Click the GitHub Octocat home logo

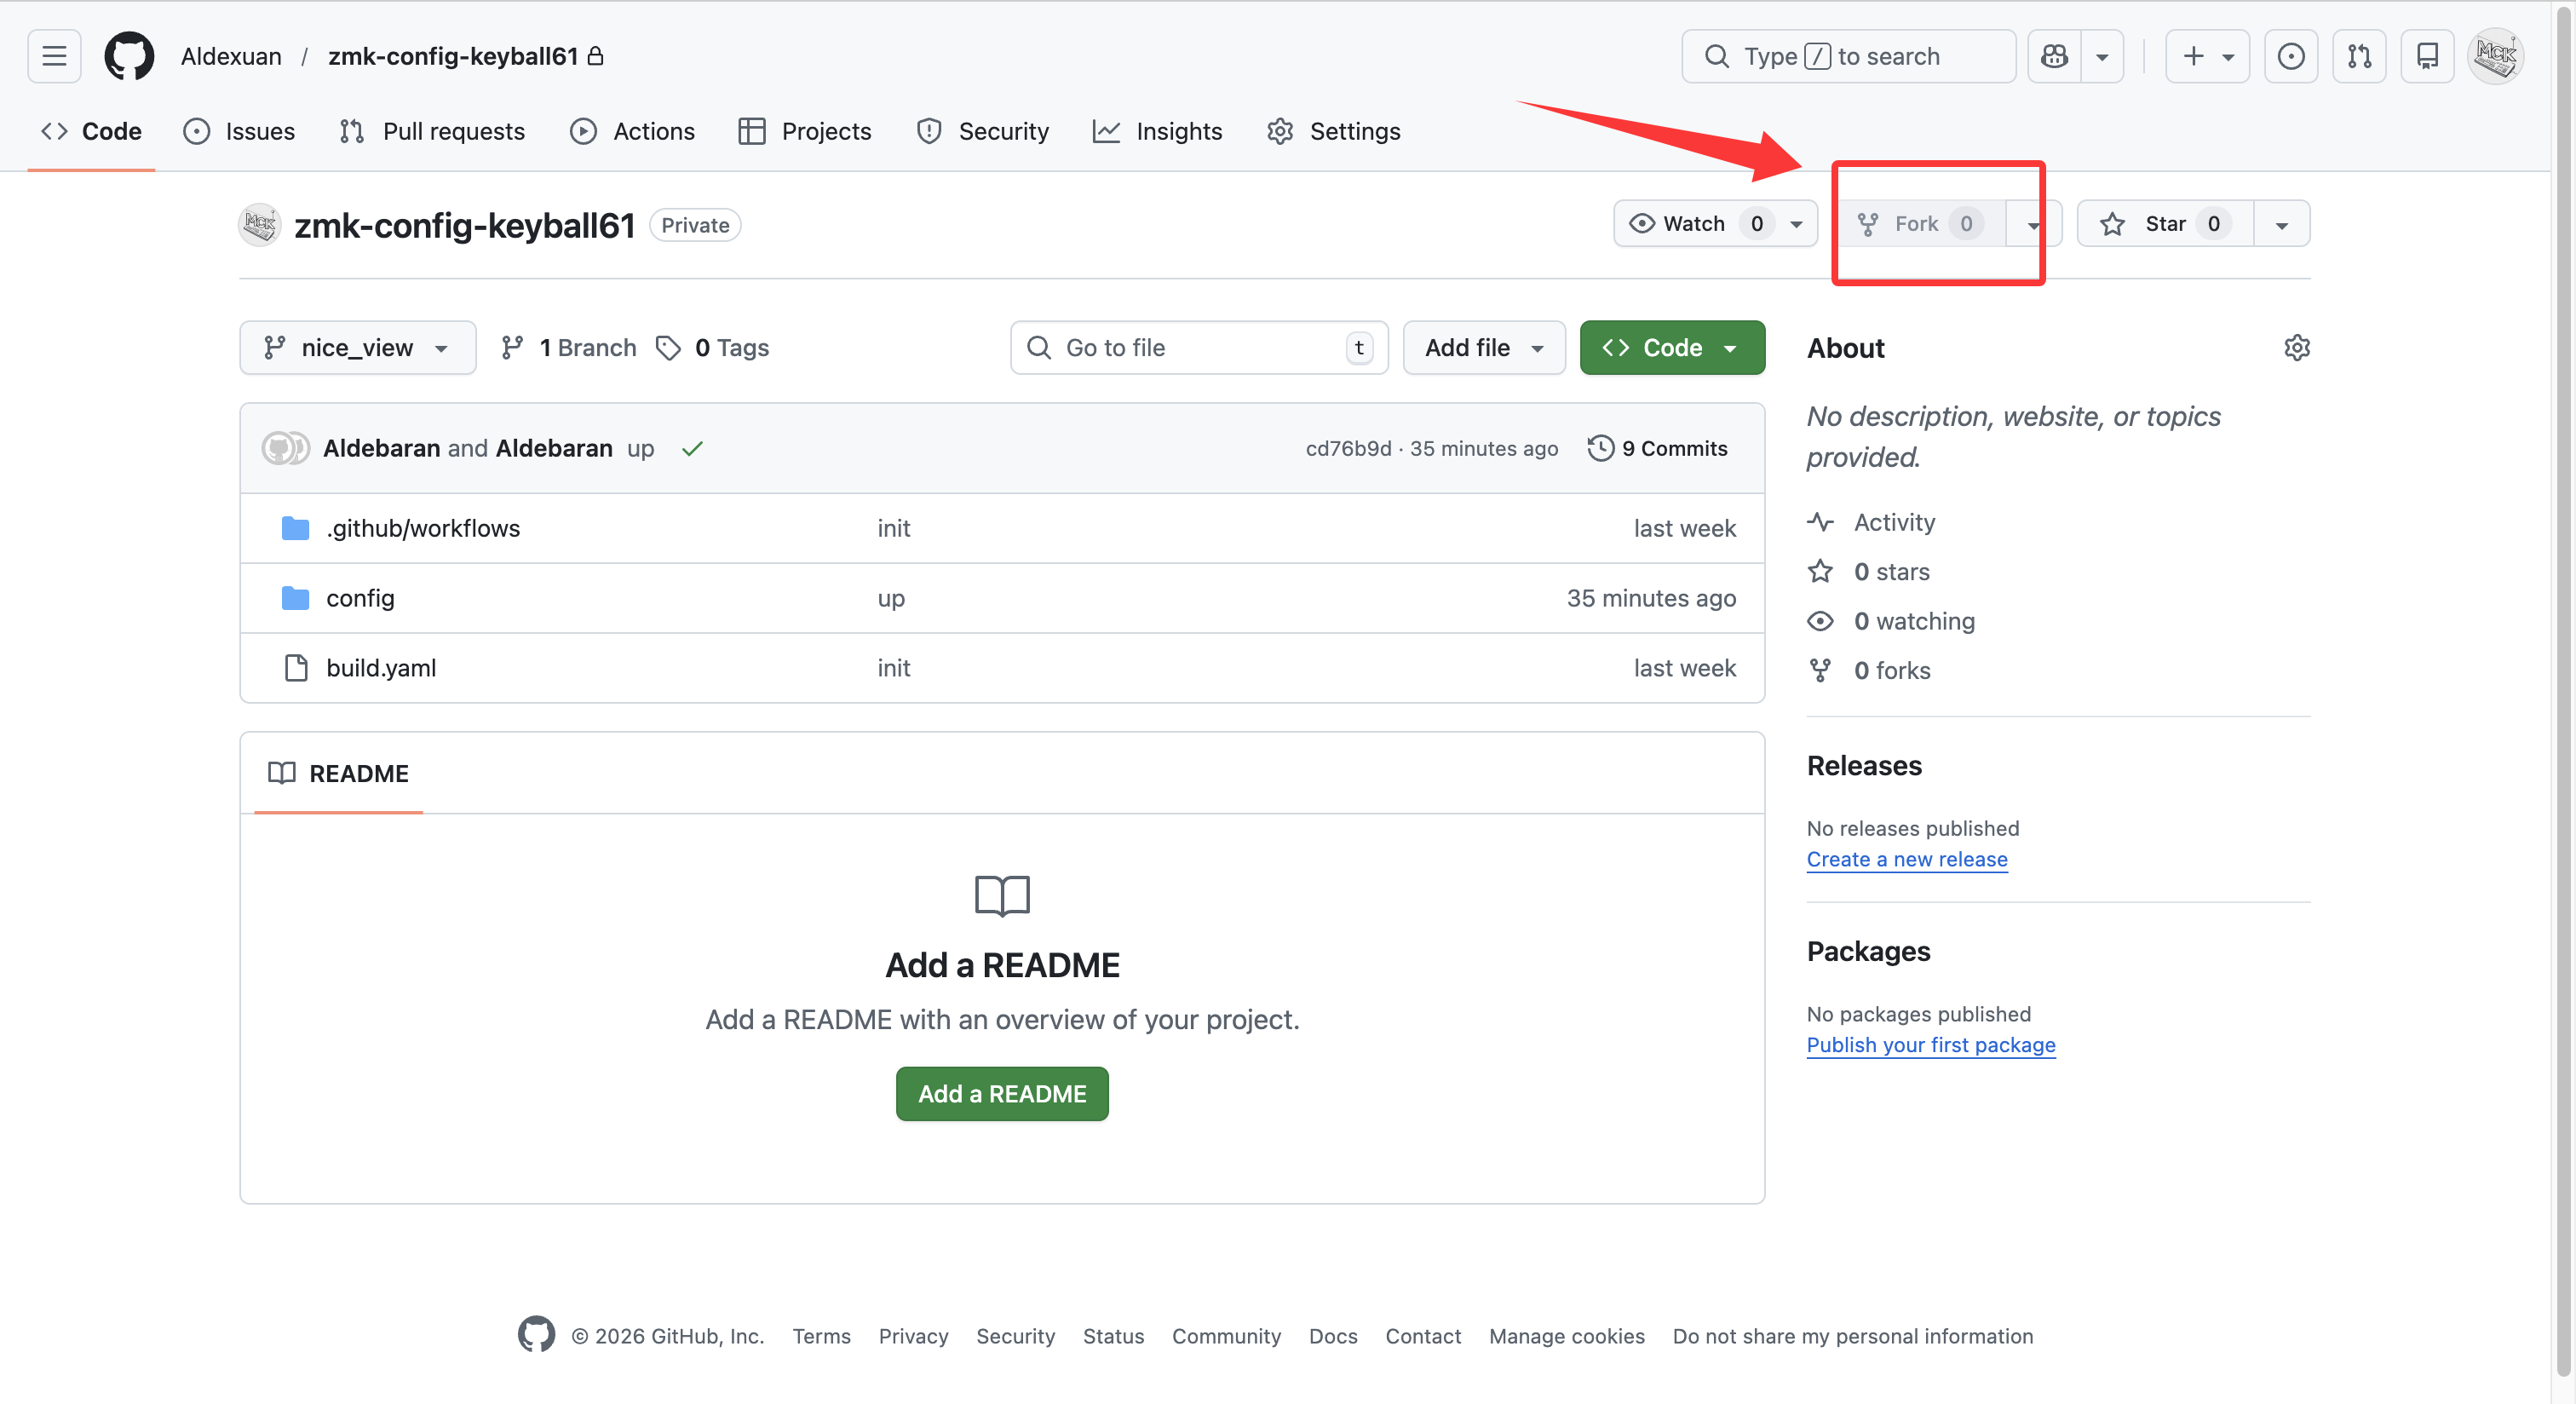129,56
